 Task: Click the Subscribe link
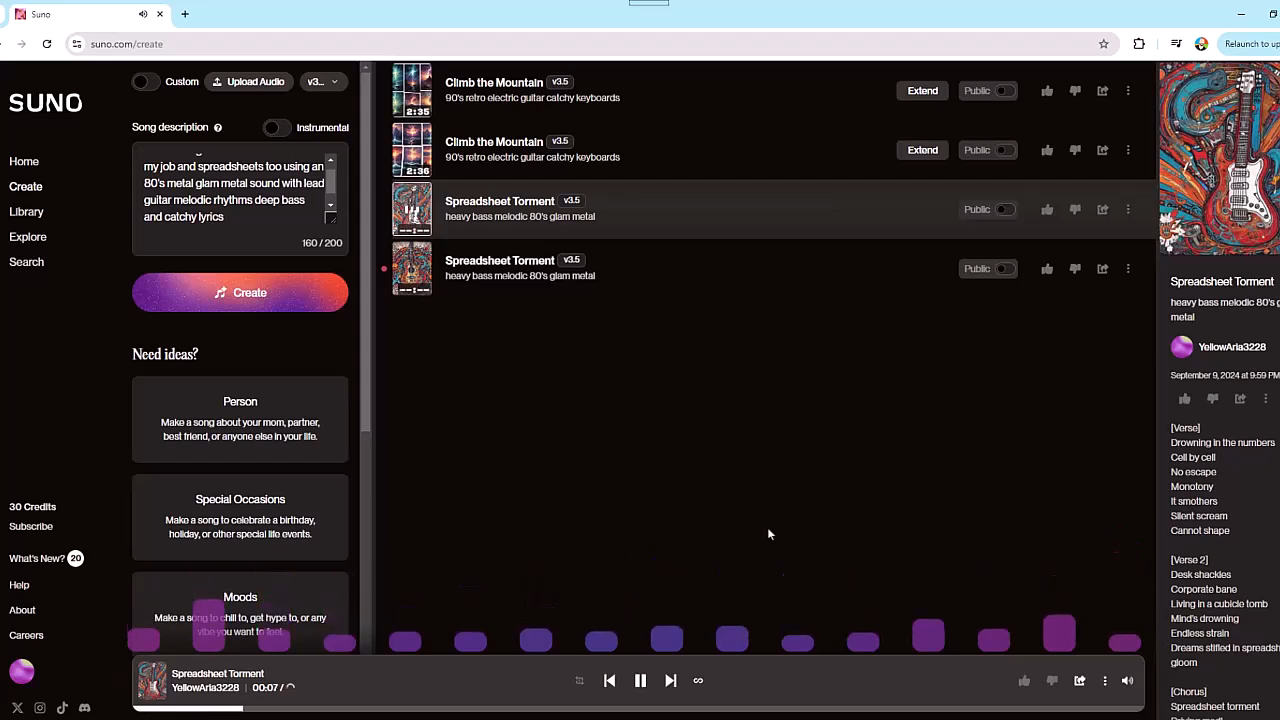31,527
